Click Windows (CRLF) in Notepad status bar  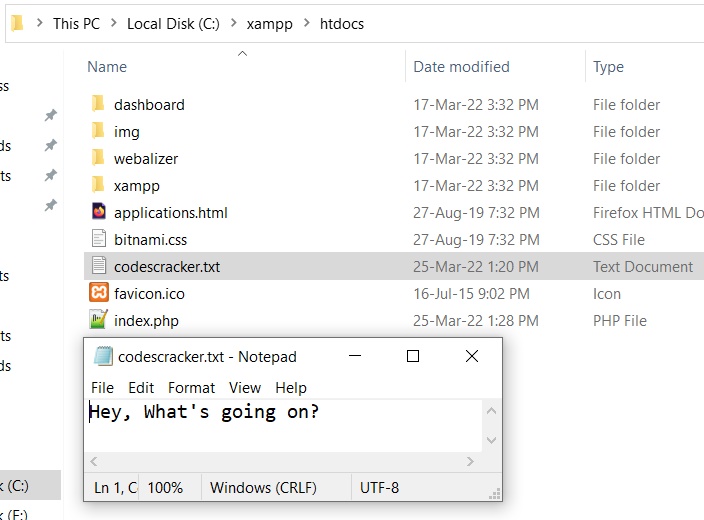263,488
